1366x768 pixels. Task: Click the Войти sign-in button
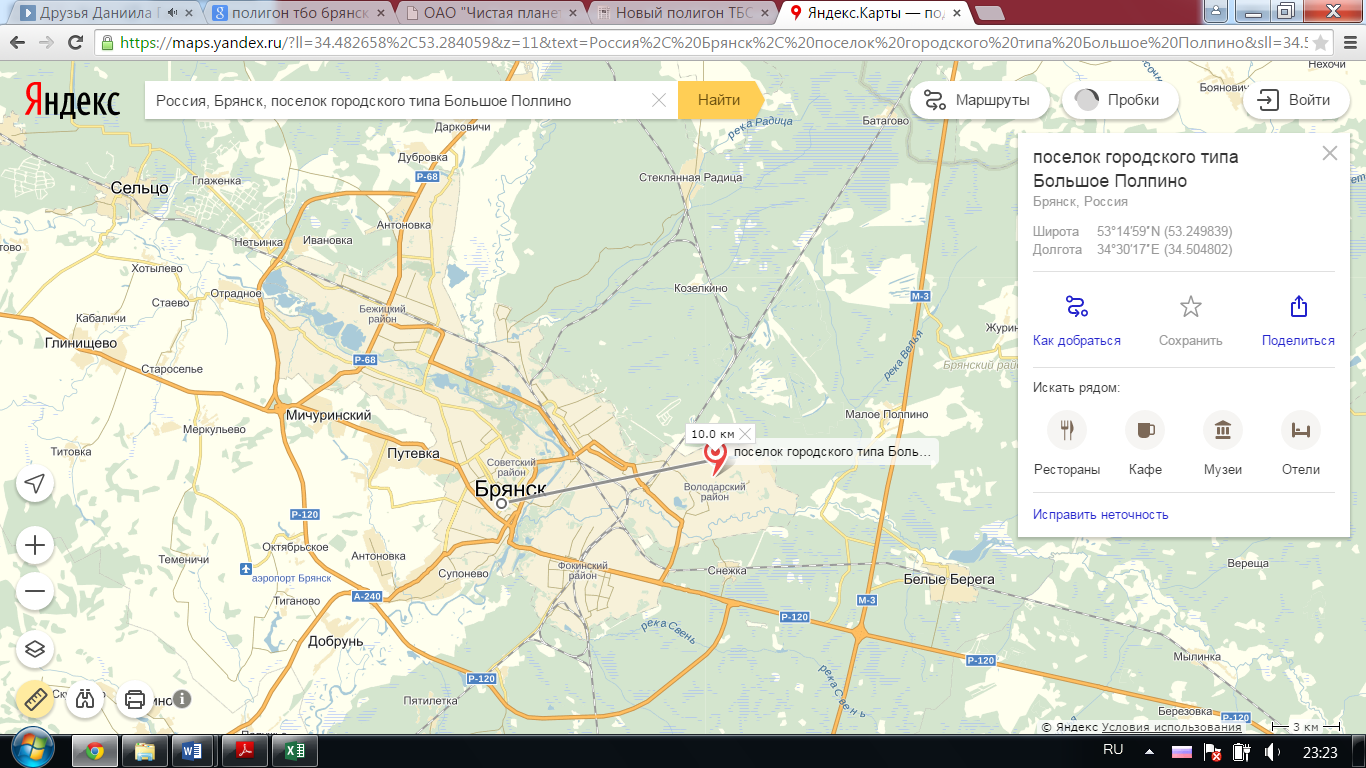pyautogui.click(x=1296, y=100)
